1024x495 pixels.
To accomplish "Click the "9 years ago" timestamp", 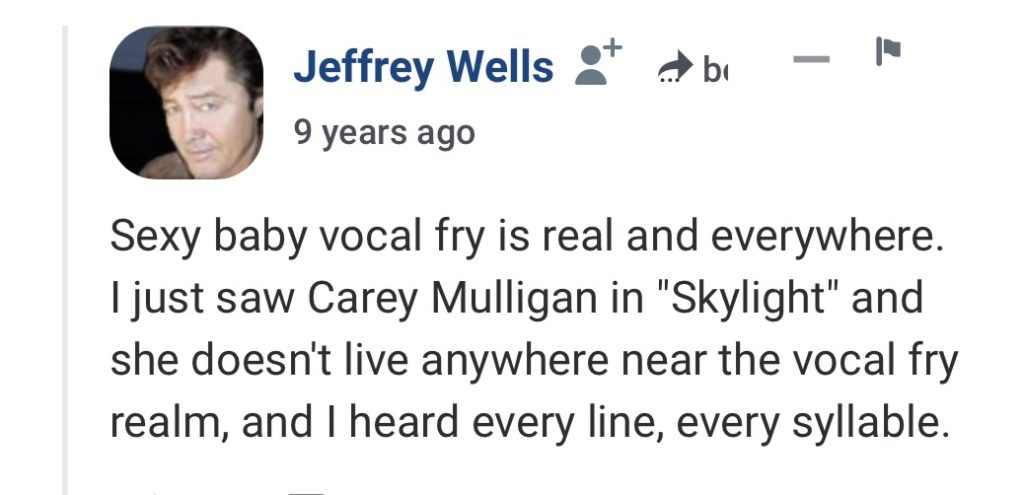I will (x=384, y=132).
